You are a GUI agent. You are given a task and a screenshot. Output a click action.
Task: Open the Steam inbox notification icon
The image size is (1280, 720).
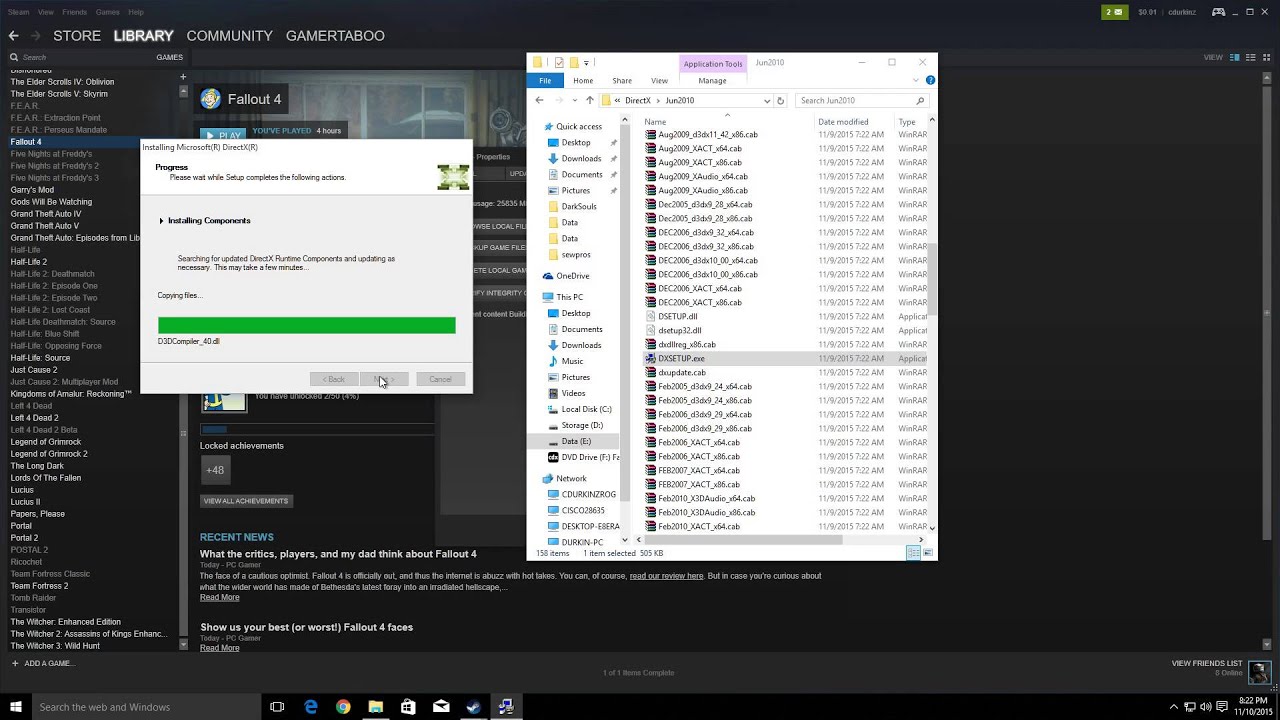[1114, 12]
